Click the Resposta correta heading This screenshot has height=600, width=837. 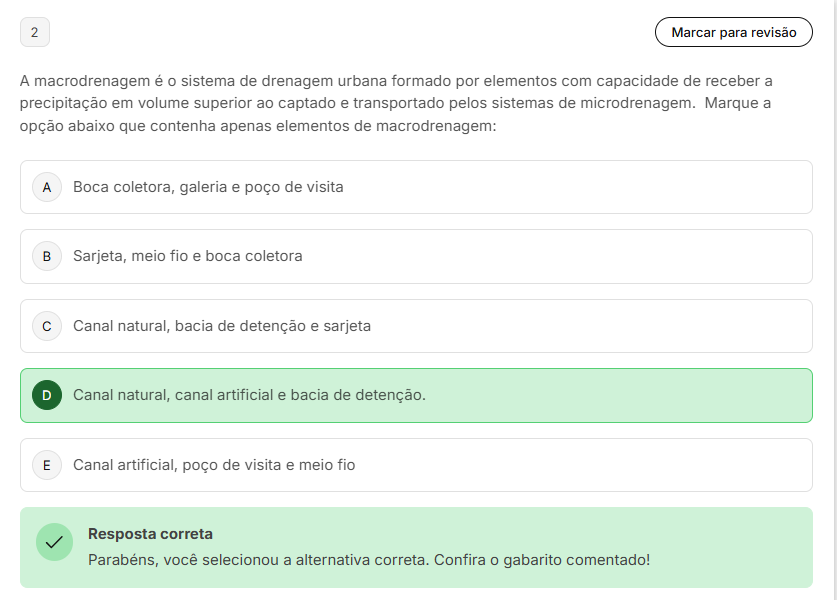tap(151, 534)
